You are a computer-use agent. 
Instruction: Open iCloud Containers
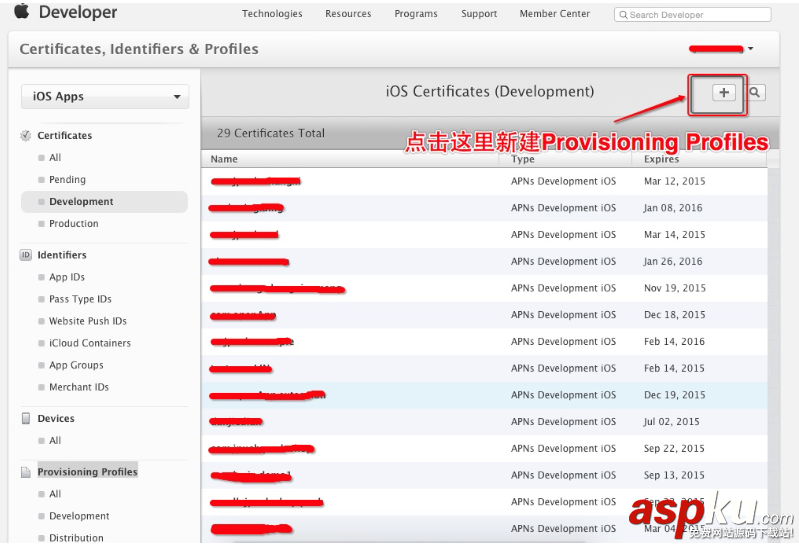(x=90, y=343)
